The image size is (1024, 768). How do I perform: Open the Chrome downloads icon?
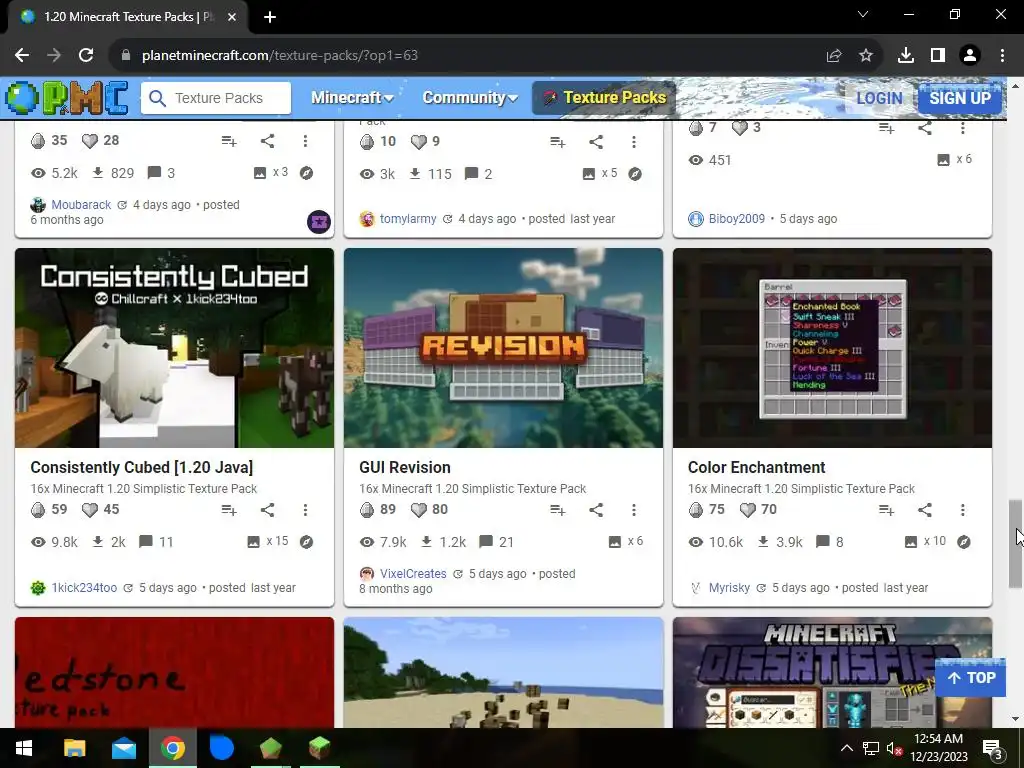pyautogui.click(x=905, y=56)
